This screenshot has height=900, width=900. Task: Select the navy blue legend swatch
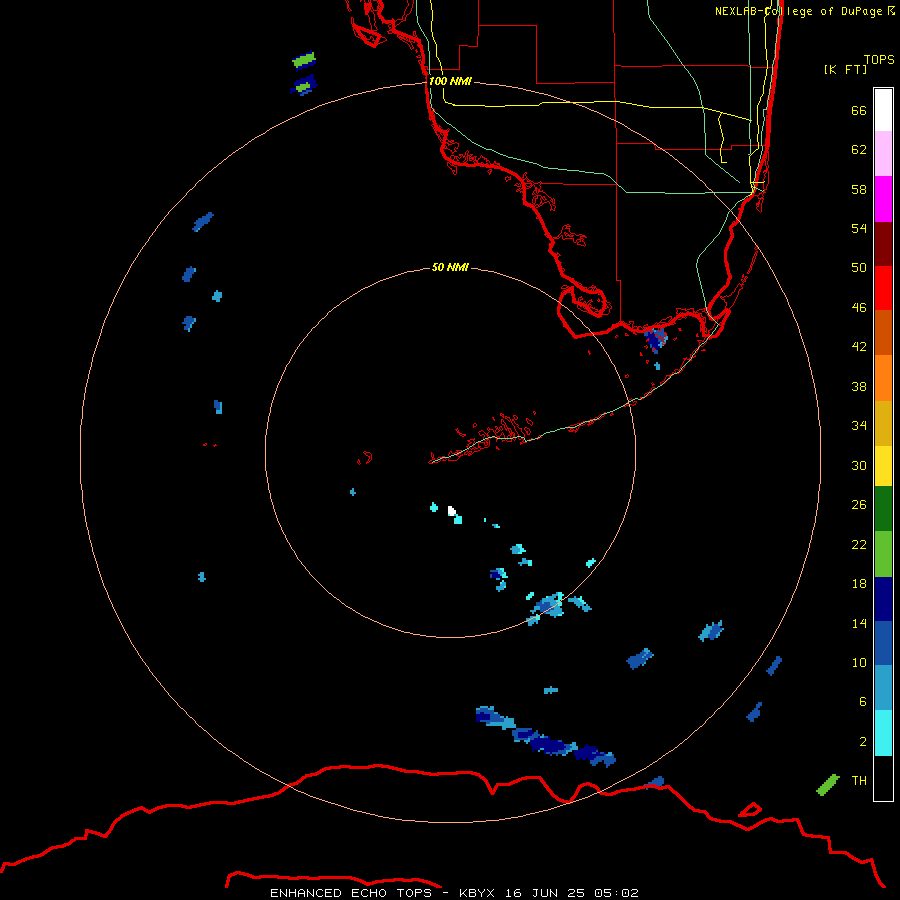[883, 599]
